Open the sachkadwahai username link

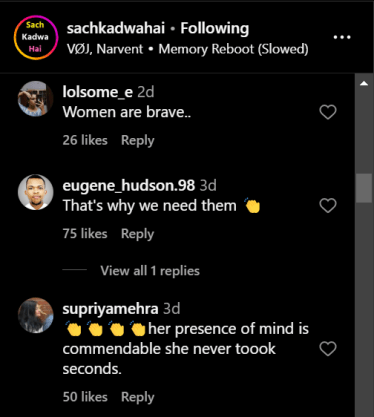116,28
